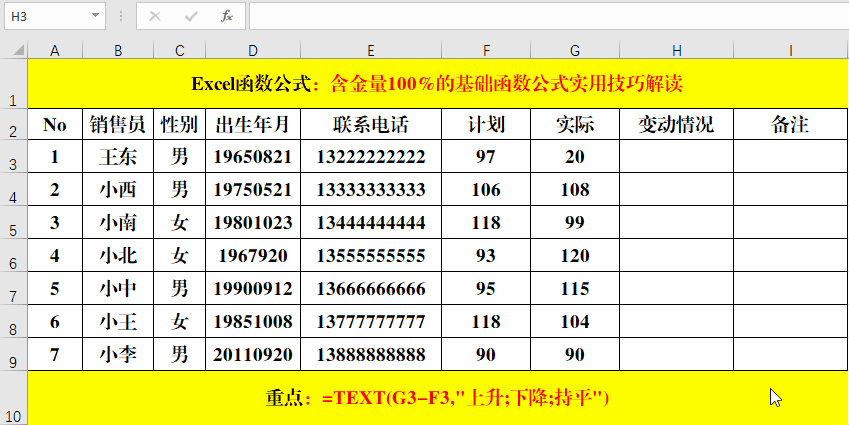This screenshot has width=849, height=425.
Task: Click birth date cell '1967920'
Action: tap(253, 256)
